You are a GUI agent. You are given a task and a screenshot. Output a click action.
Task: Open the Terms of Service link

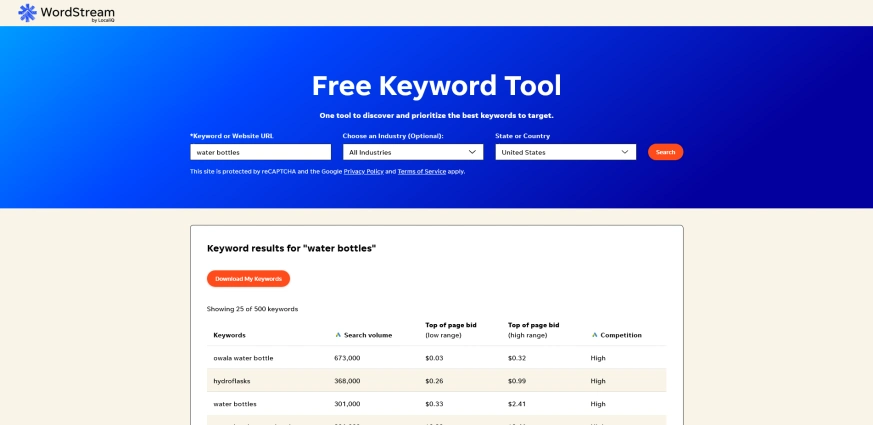[422, 171]
